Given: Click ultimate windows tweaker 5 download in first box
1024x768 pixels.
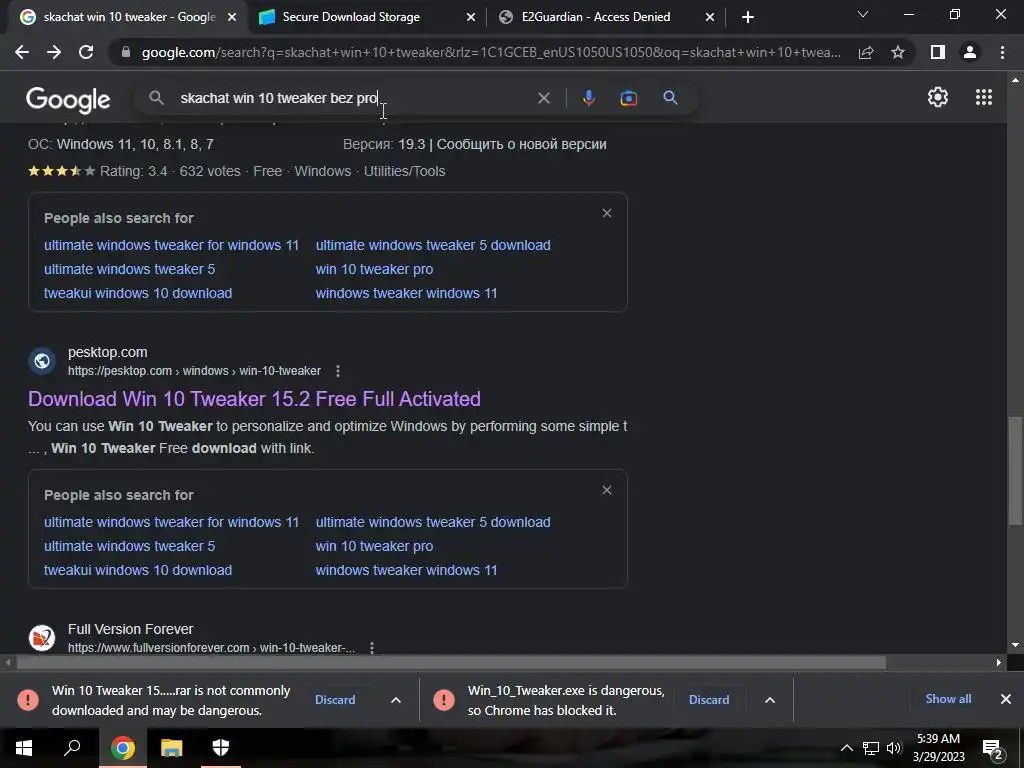Looking at the screenshot, I should tap(433, 246).
